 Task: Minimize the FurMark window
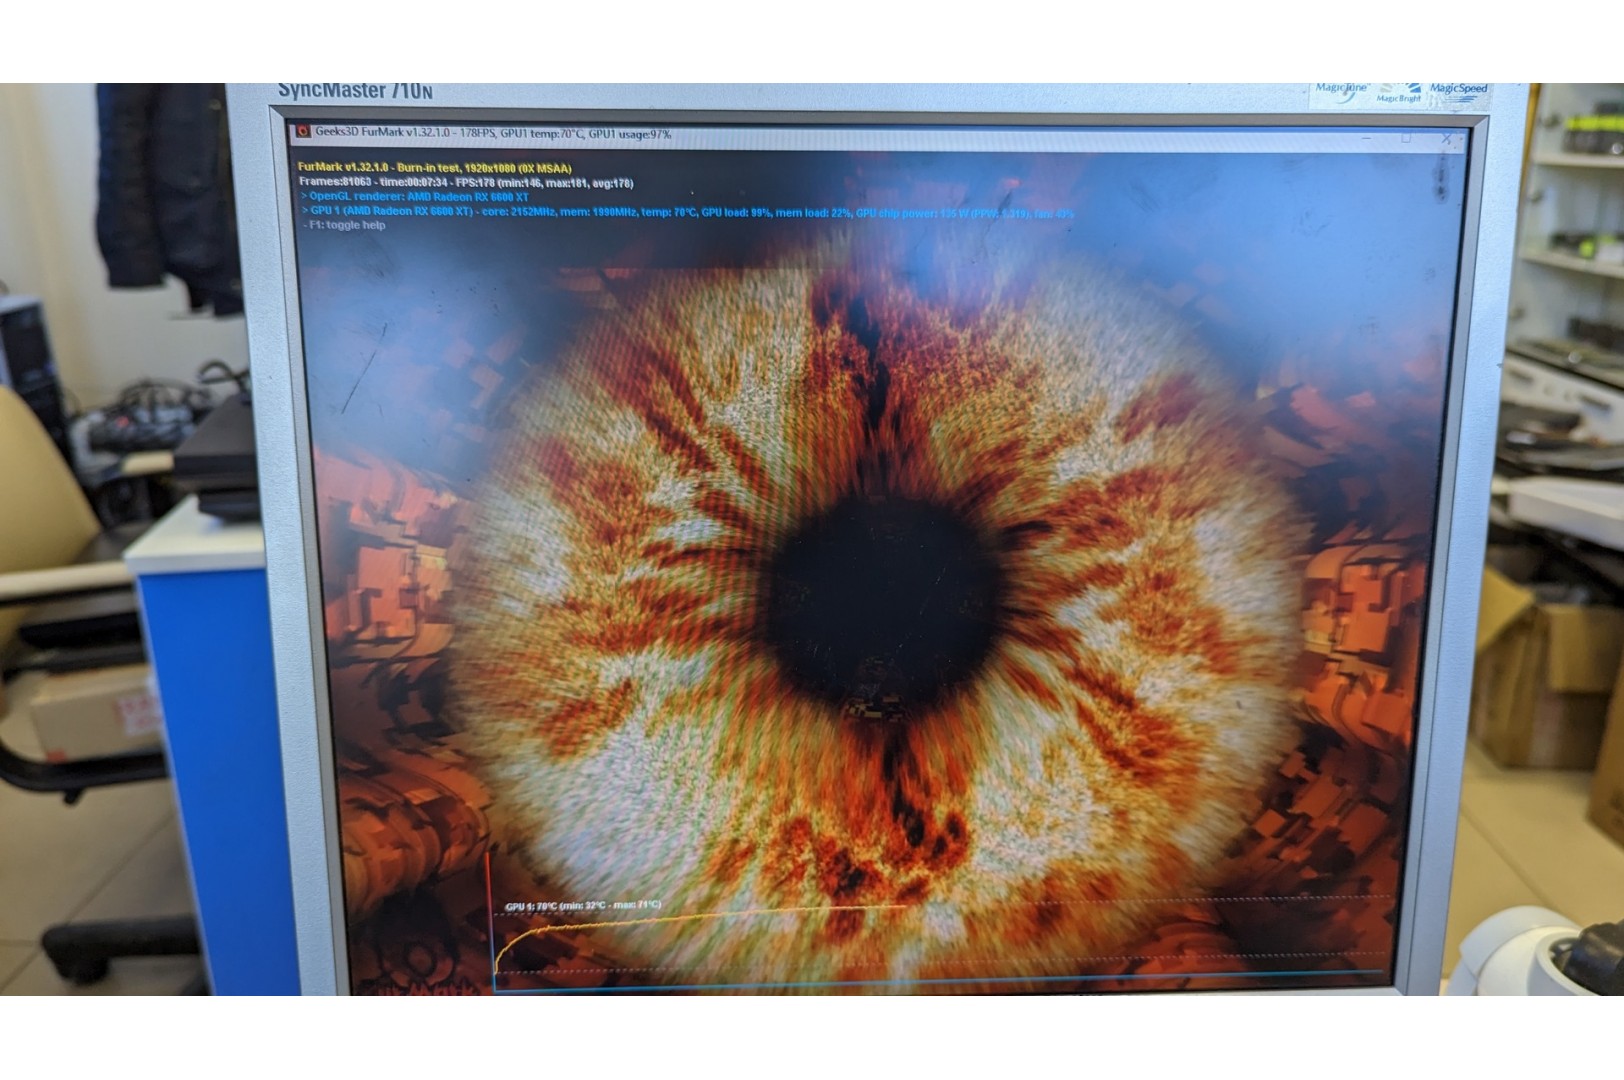pyautogui.click(x=1367, y=138)
